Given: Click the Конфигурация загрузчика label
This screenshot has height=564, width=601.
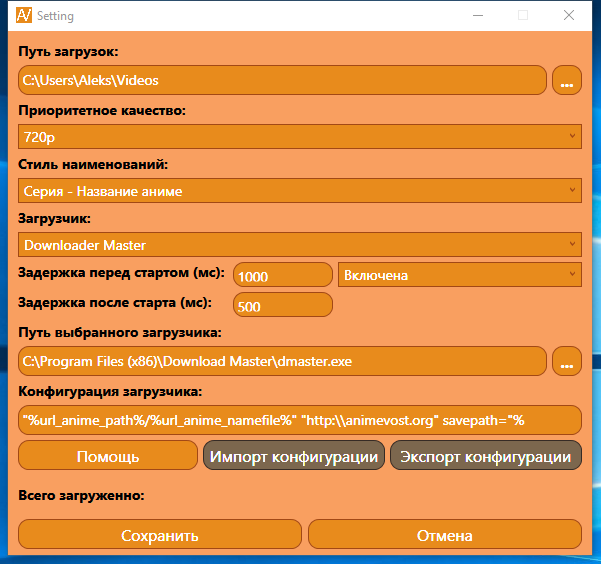Looking at the screenshot, I should point(110,391).
